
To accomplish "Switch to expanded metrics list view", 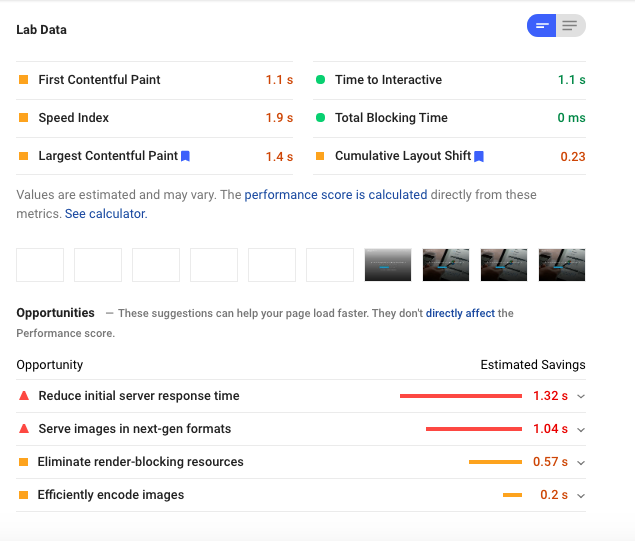I will [571, 26].
